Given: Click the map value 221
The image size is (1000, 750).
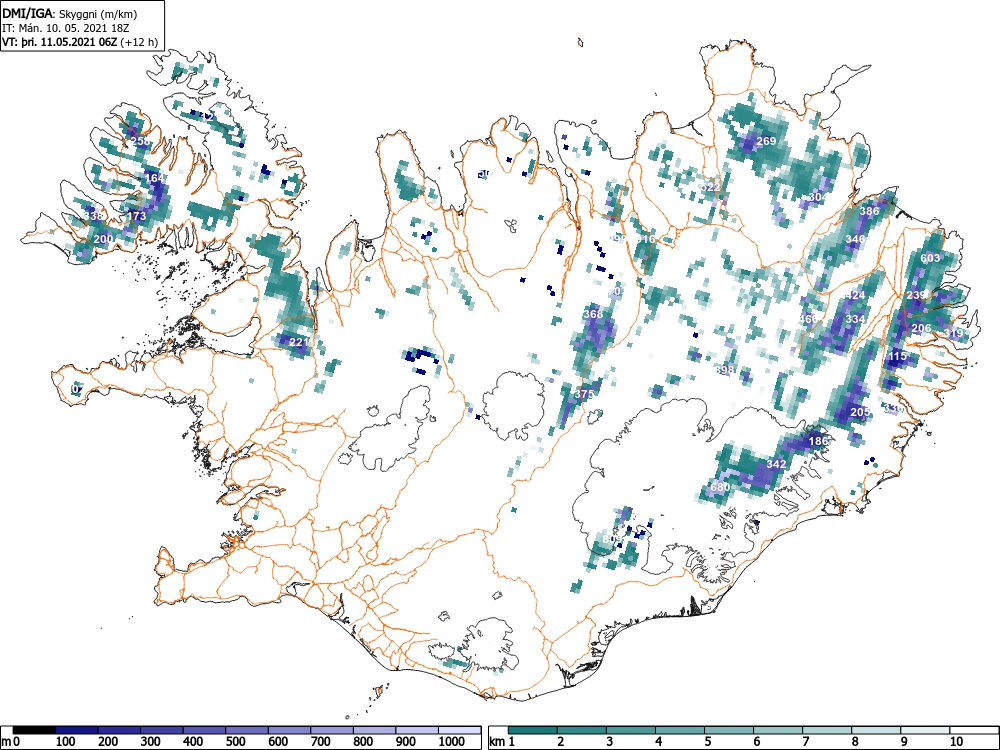Looking at the screenshot, I should tap(298, 342).
